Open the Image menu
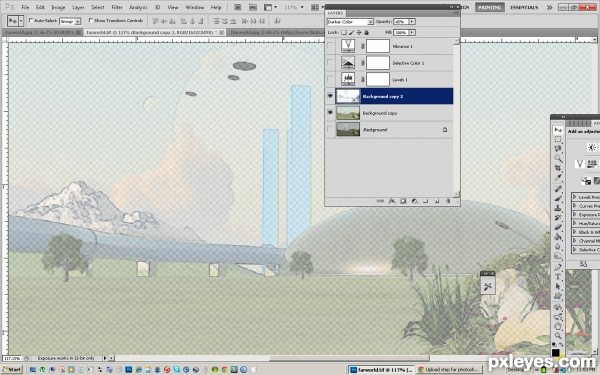This screenshot has height=375, width=600. [x=58, y=7]
